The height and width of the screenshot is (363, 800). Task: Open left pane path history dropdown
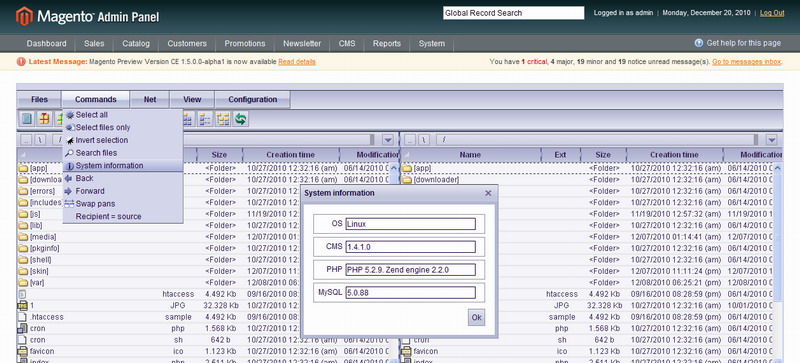(x=388, y=140)
